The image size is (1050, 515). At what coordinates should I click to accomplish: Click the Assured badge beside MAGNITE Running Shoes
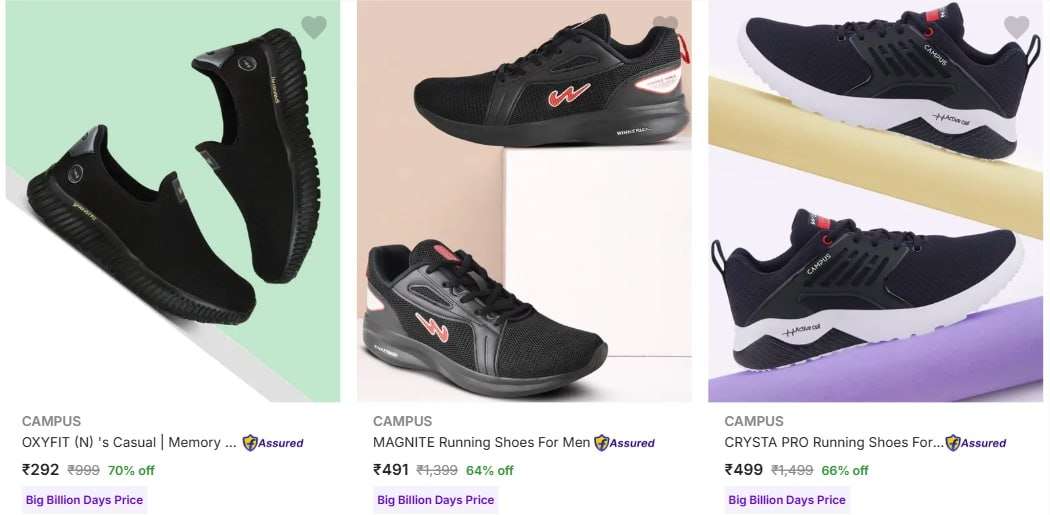(x=624, y=443)
